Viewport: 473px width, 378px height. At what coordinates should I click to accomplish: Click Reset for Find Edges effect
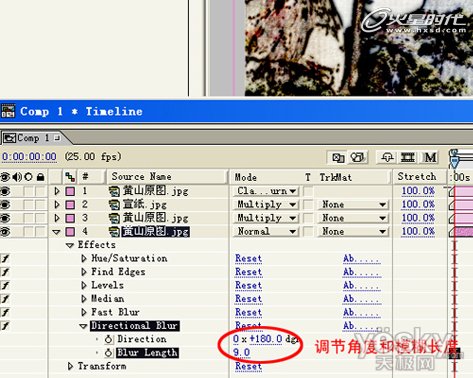pyautogui.click(x=249, y=272)
